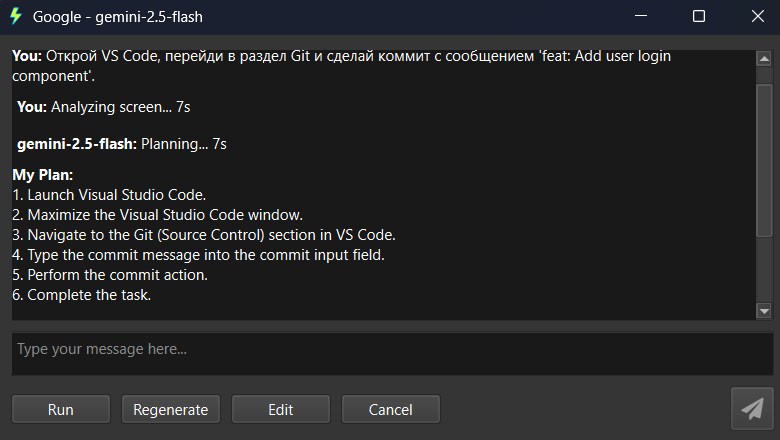The image size is (780, 440).
Task: Click the 'Planning... 7s' status line
Action: coord(122,144)
